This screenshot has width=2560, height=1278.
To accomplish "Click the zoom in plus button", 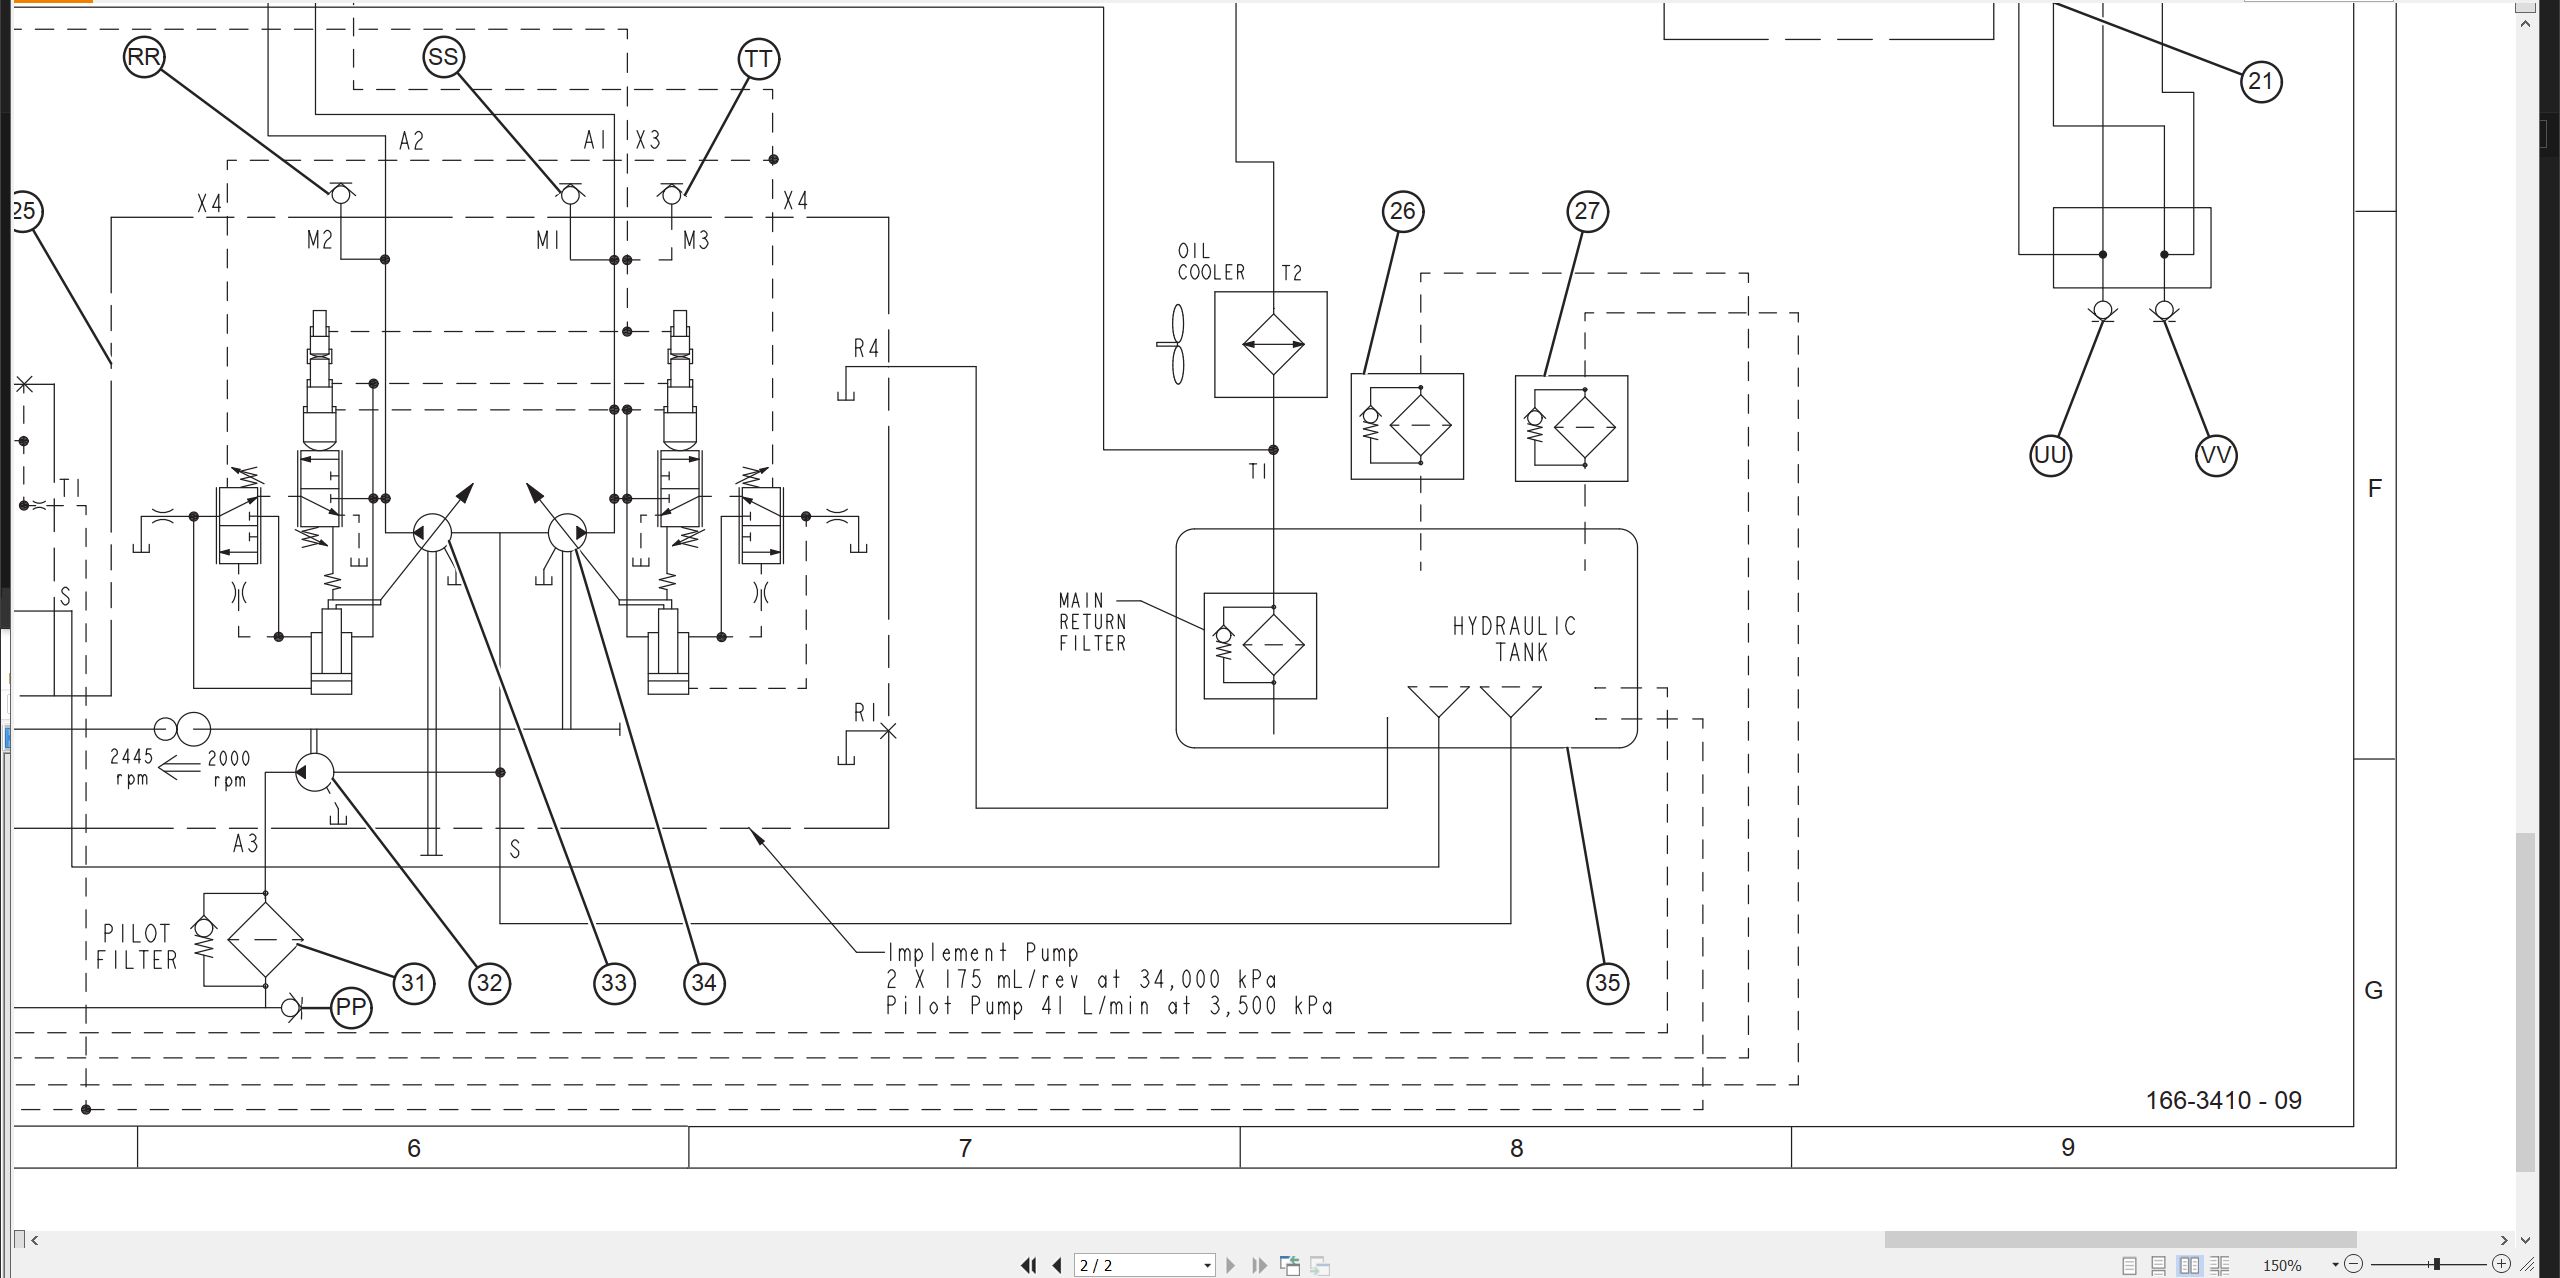I will click(x=2501, y=1264).
